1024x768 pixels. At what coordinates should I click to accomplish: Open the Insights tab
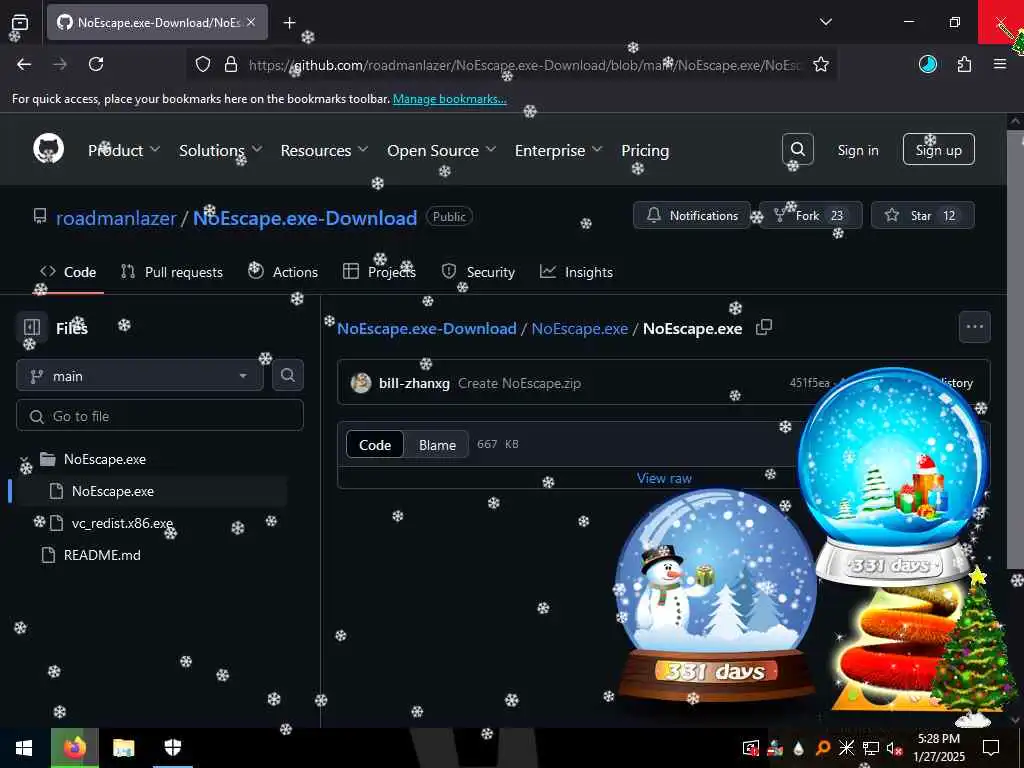pyautogui.click(x=576, y=272)
